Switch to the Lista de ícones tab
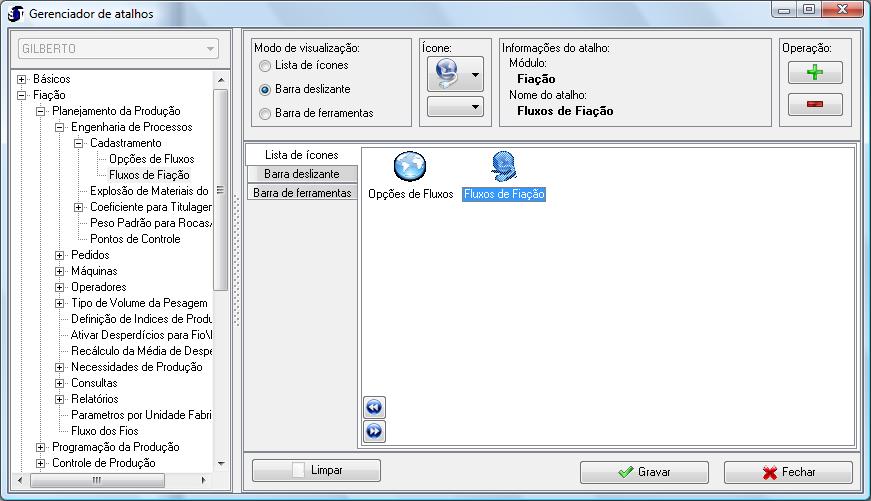The width and height of the screenshot is (871, 501). pos(300,155)
